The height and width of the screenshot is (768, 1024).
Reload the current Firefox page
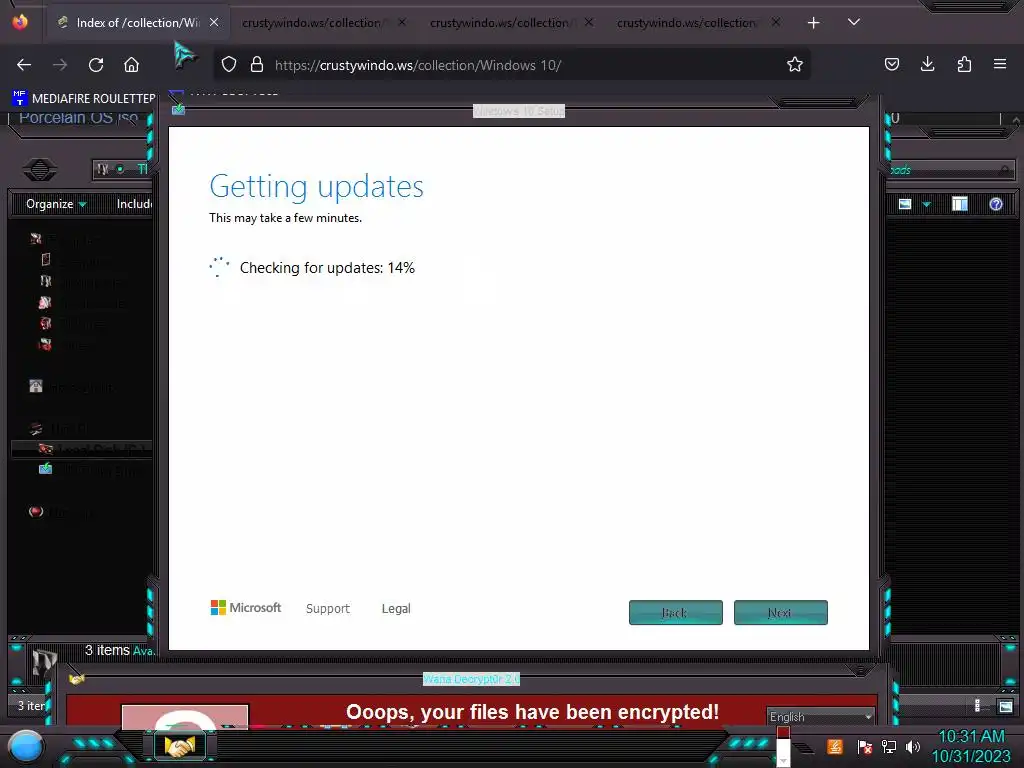click(x=96, y=65)
